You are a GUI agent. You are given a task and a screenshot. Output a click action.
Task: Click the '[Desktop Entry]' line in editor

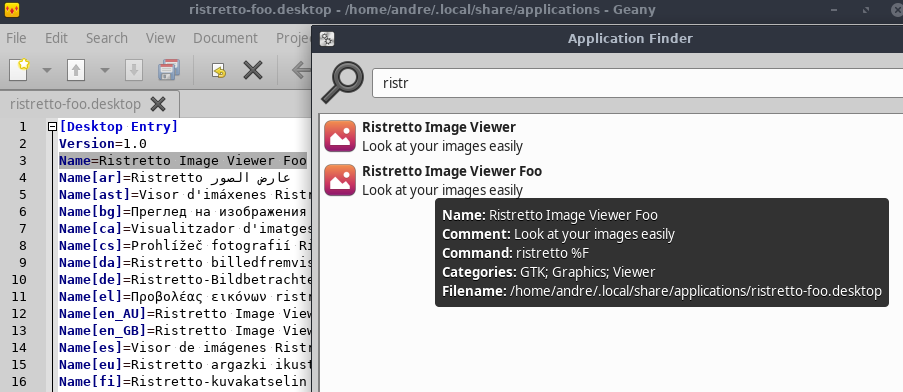pyautogui.click(x=119, y=127)
